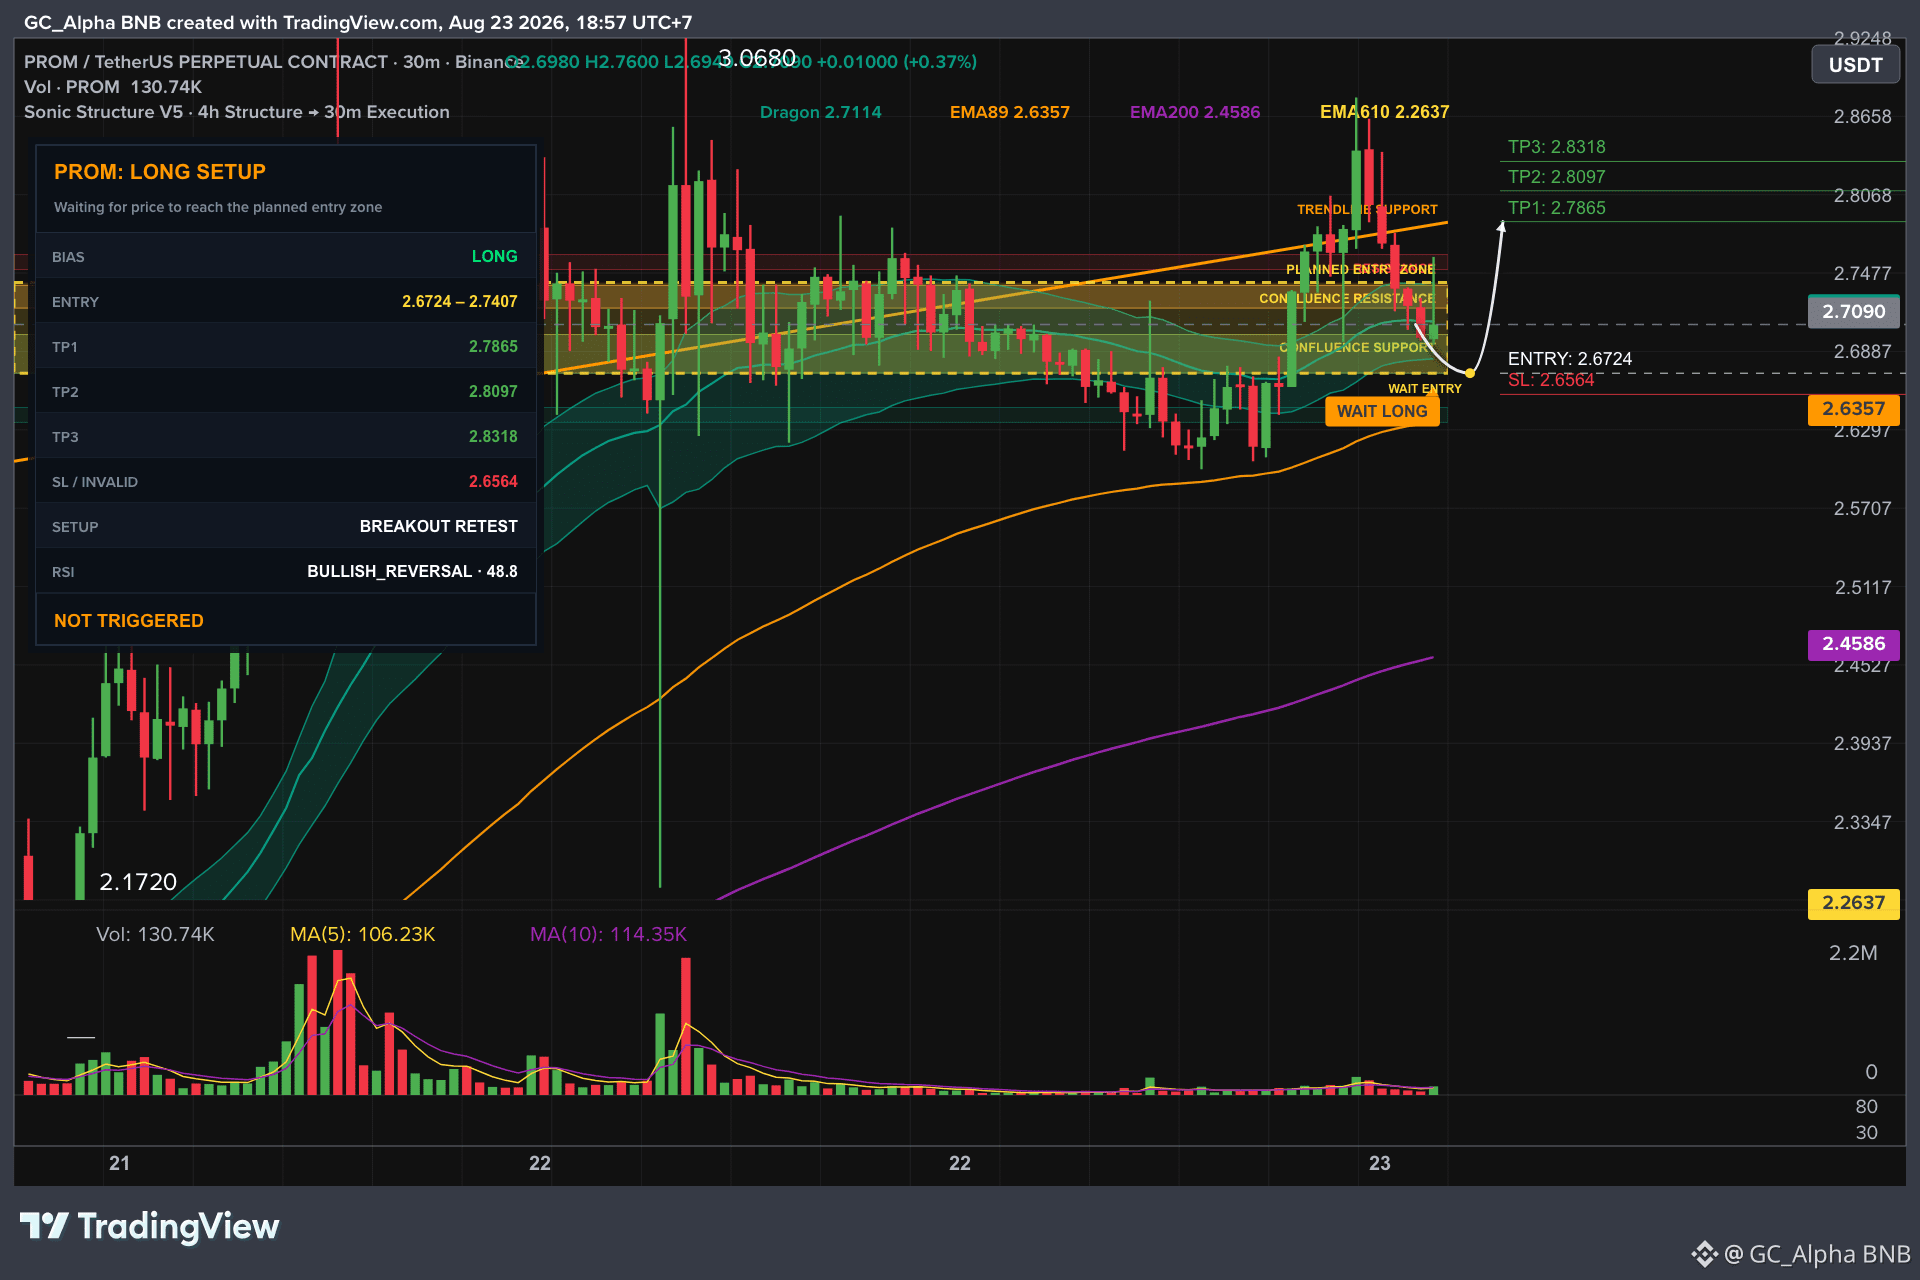Click the 2.3347 price axis value

[x=1862, y=823]
